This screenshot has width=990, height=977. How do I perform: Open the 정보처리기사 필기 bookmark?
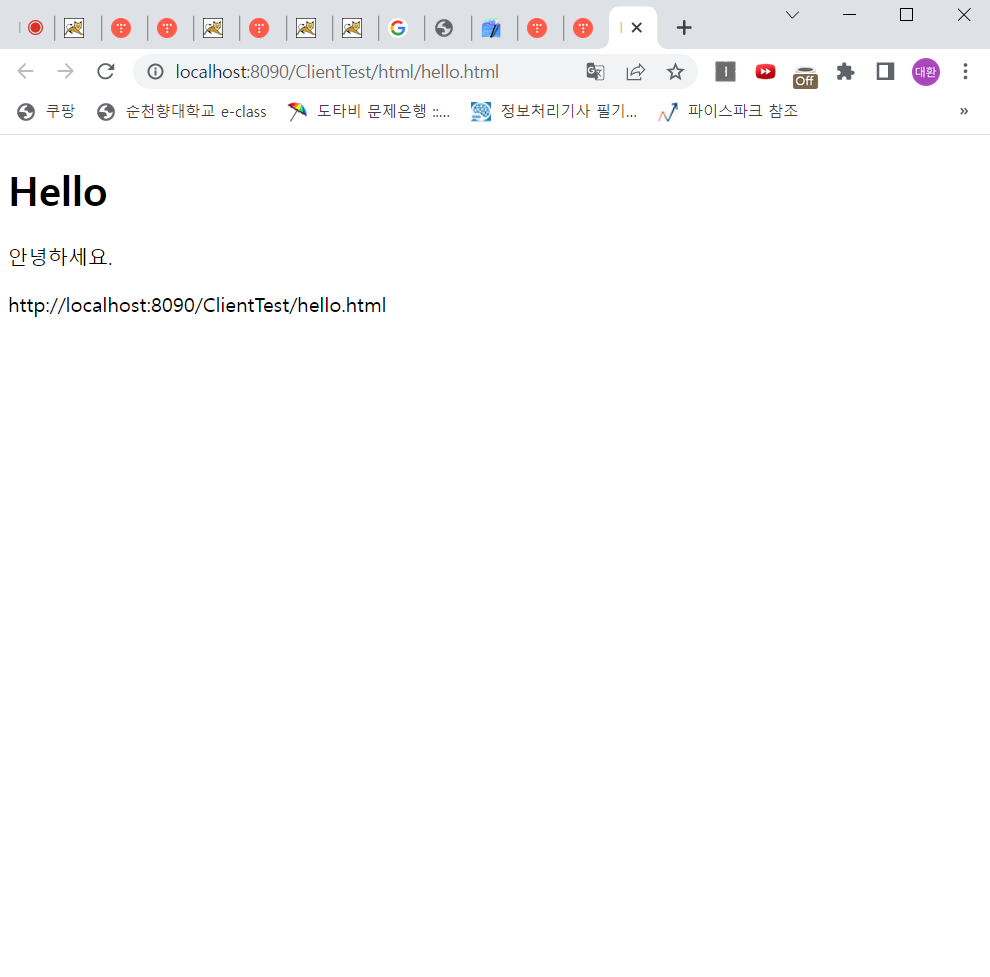pos(554,112)
